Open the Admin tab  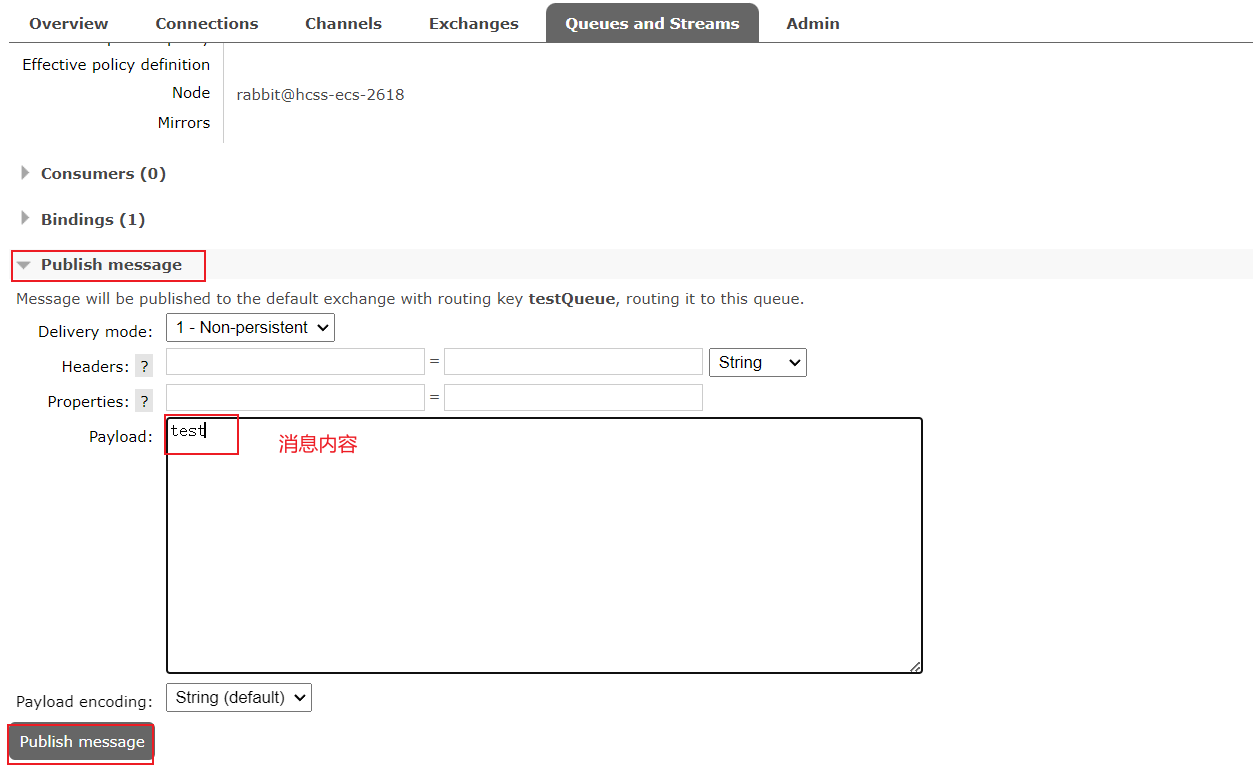[812, 22]
